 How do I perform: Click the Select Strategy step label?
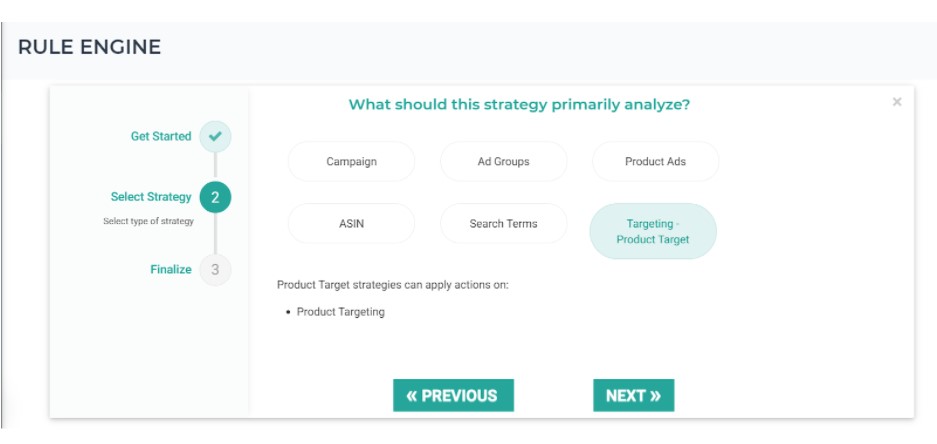[150, 197]
